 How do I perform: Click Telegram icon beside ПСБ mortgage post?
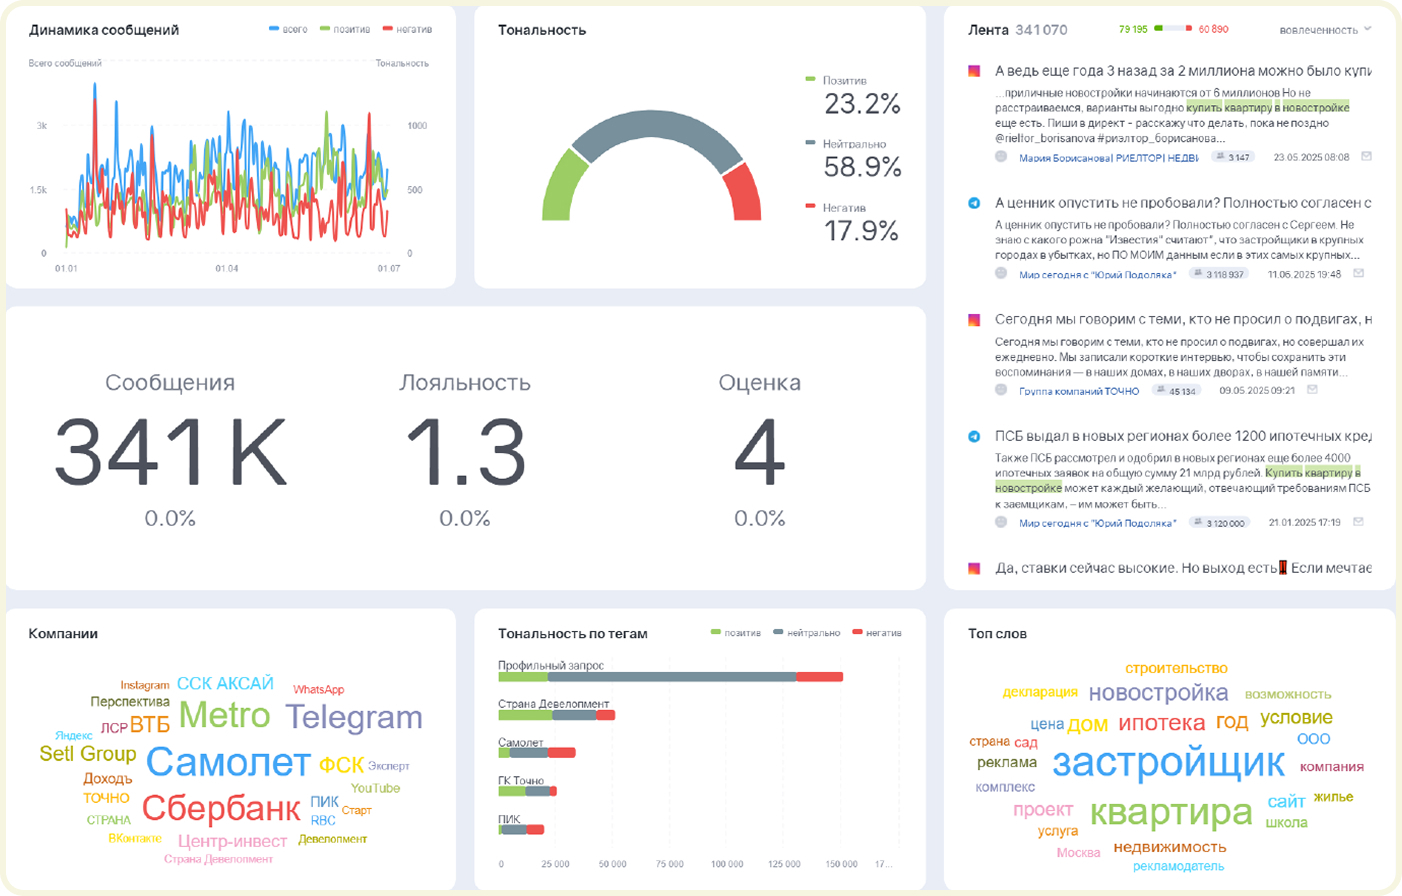tap(974, 436)
